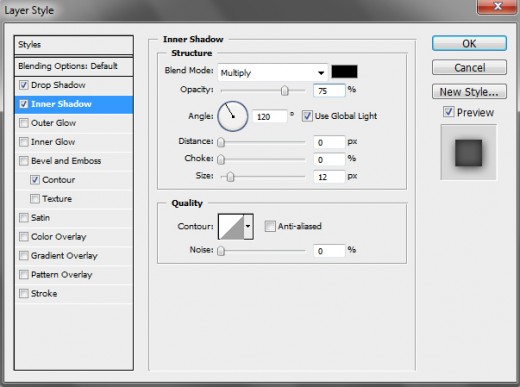Enable the Stroke checkbox

pos(24,294)
